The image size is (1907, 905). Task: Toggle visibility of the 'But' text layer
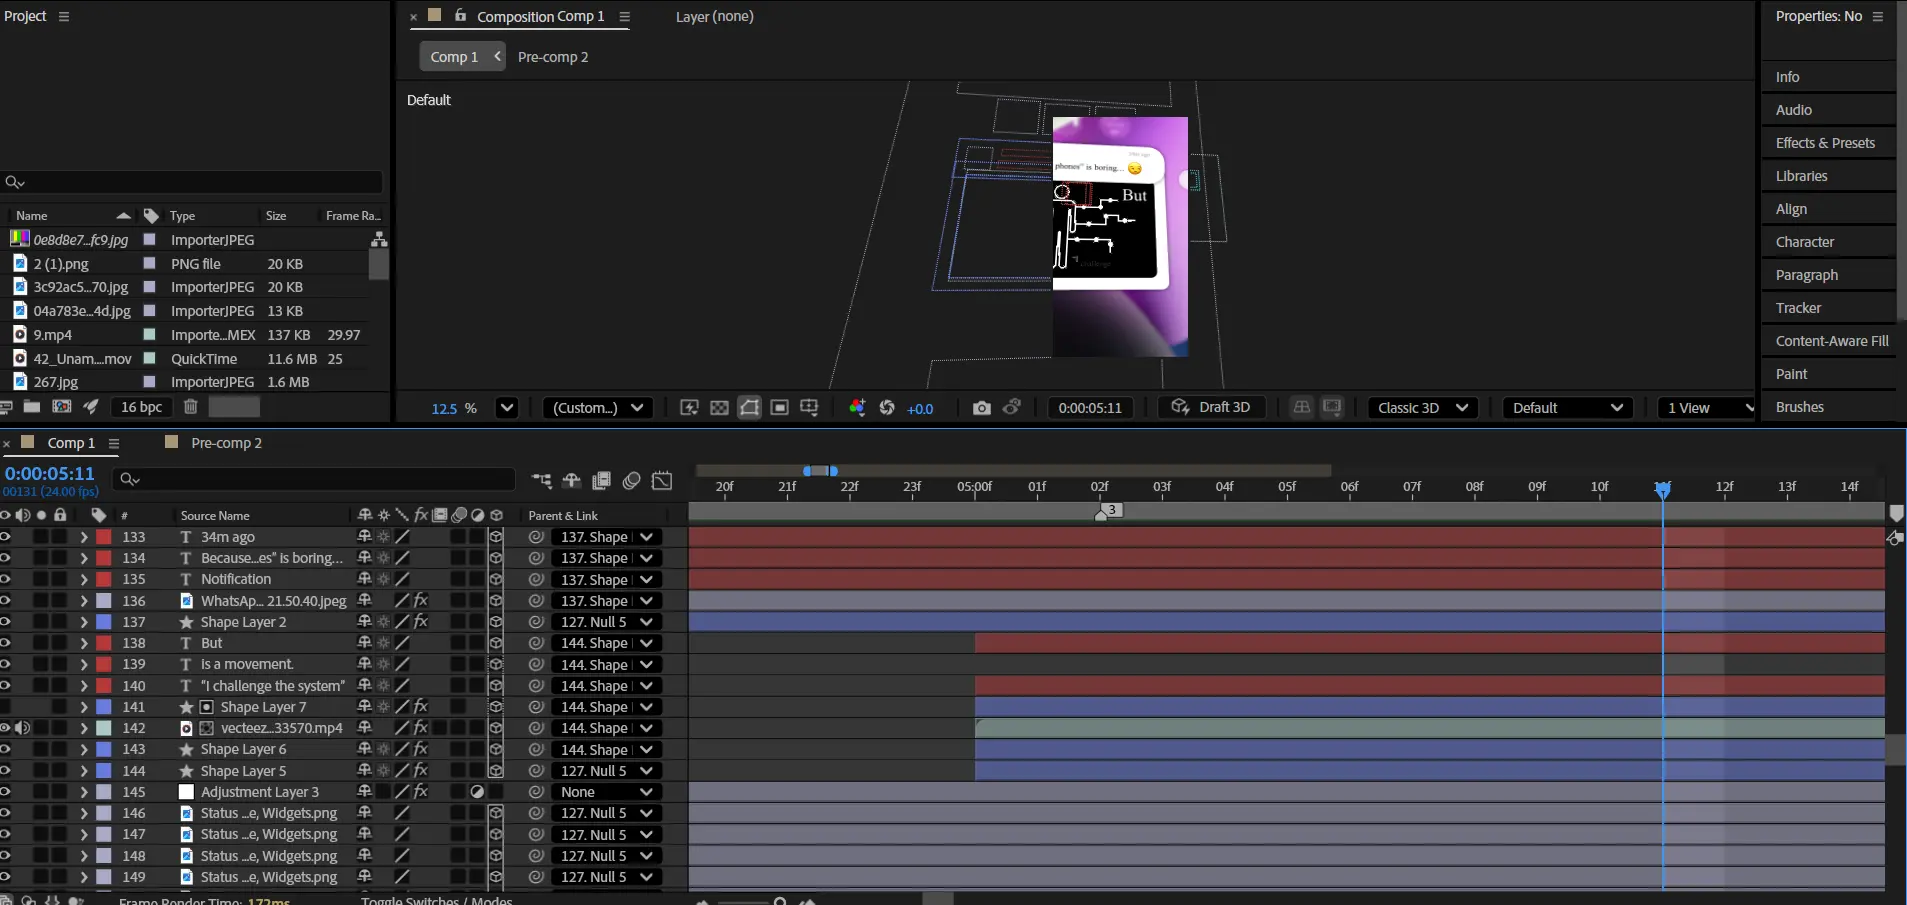pos(6,643)
